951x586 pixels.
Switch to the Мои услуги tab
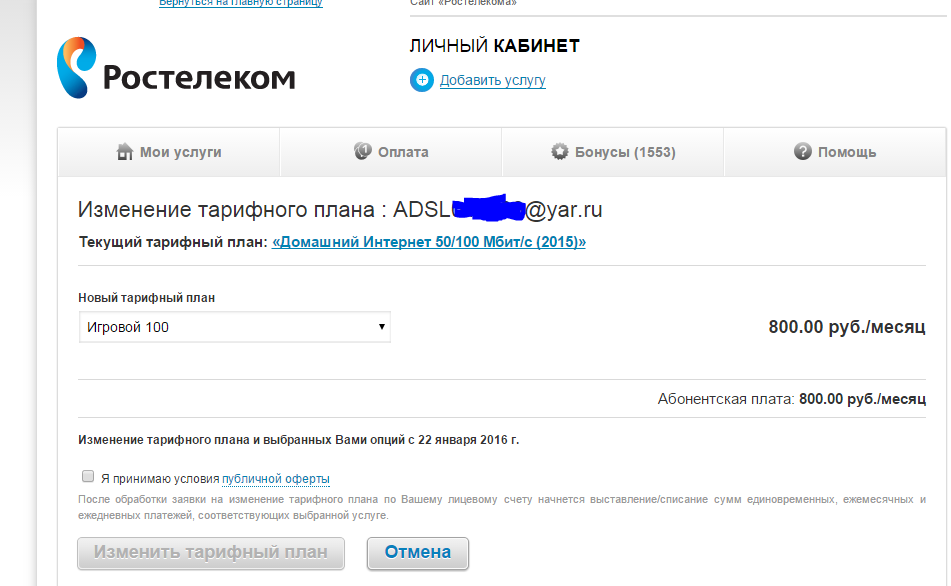[169, 152]
